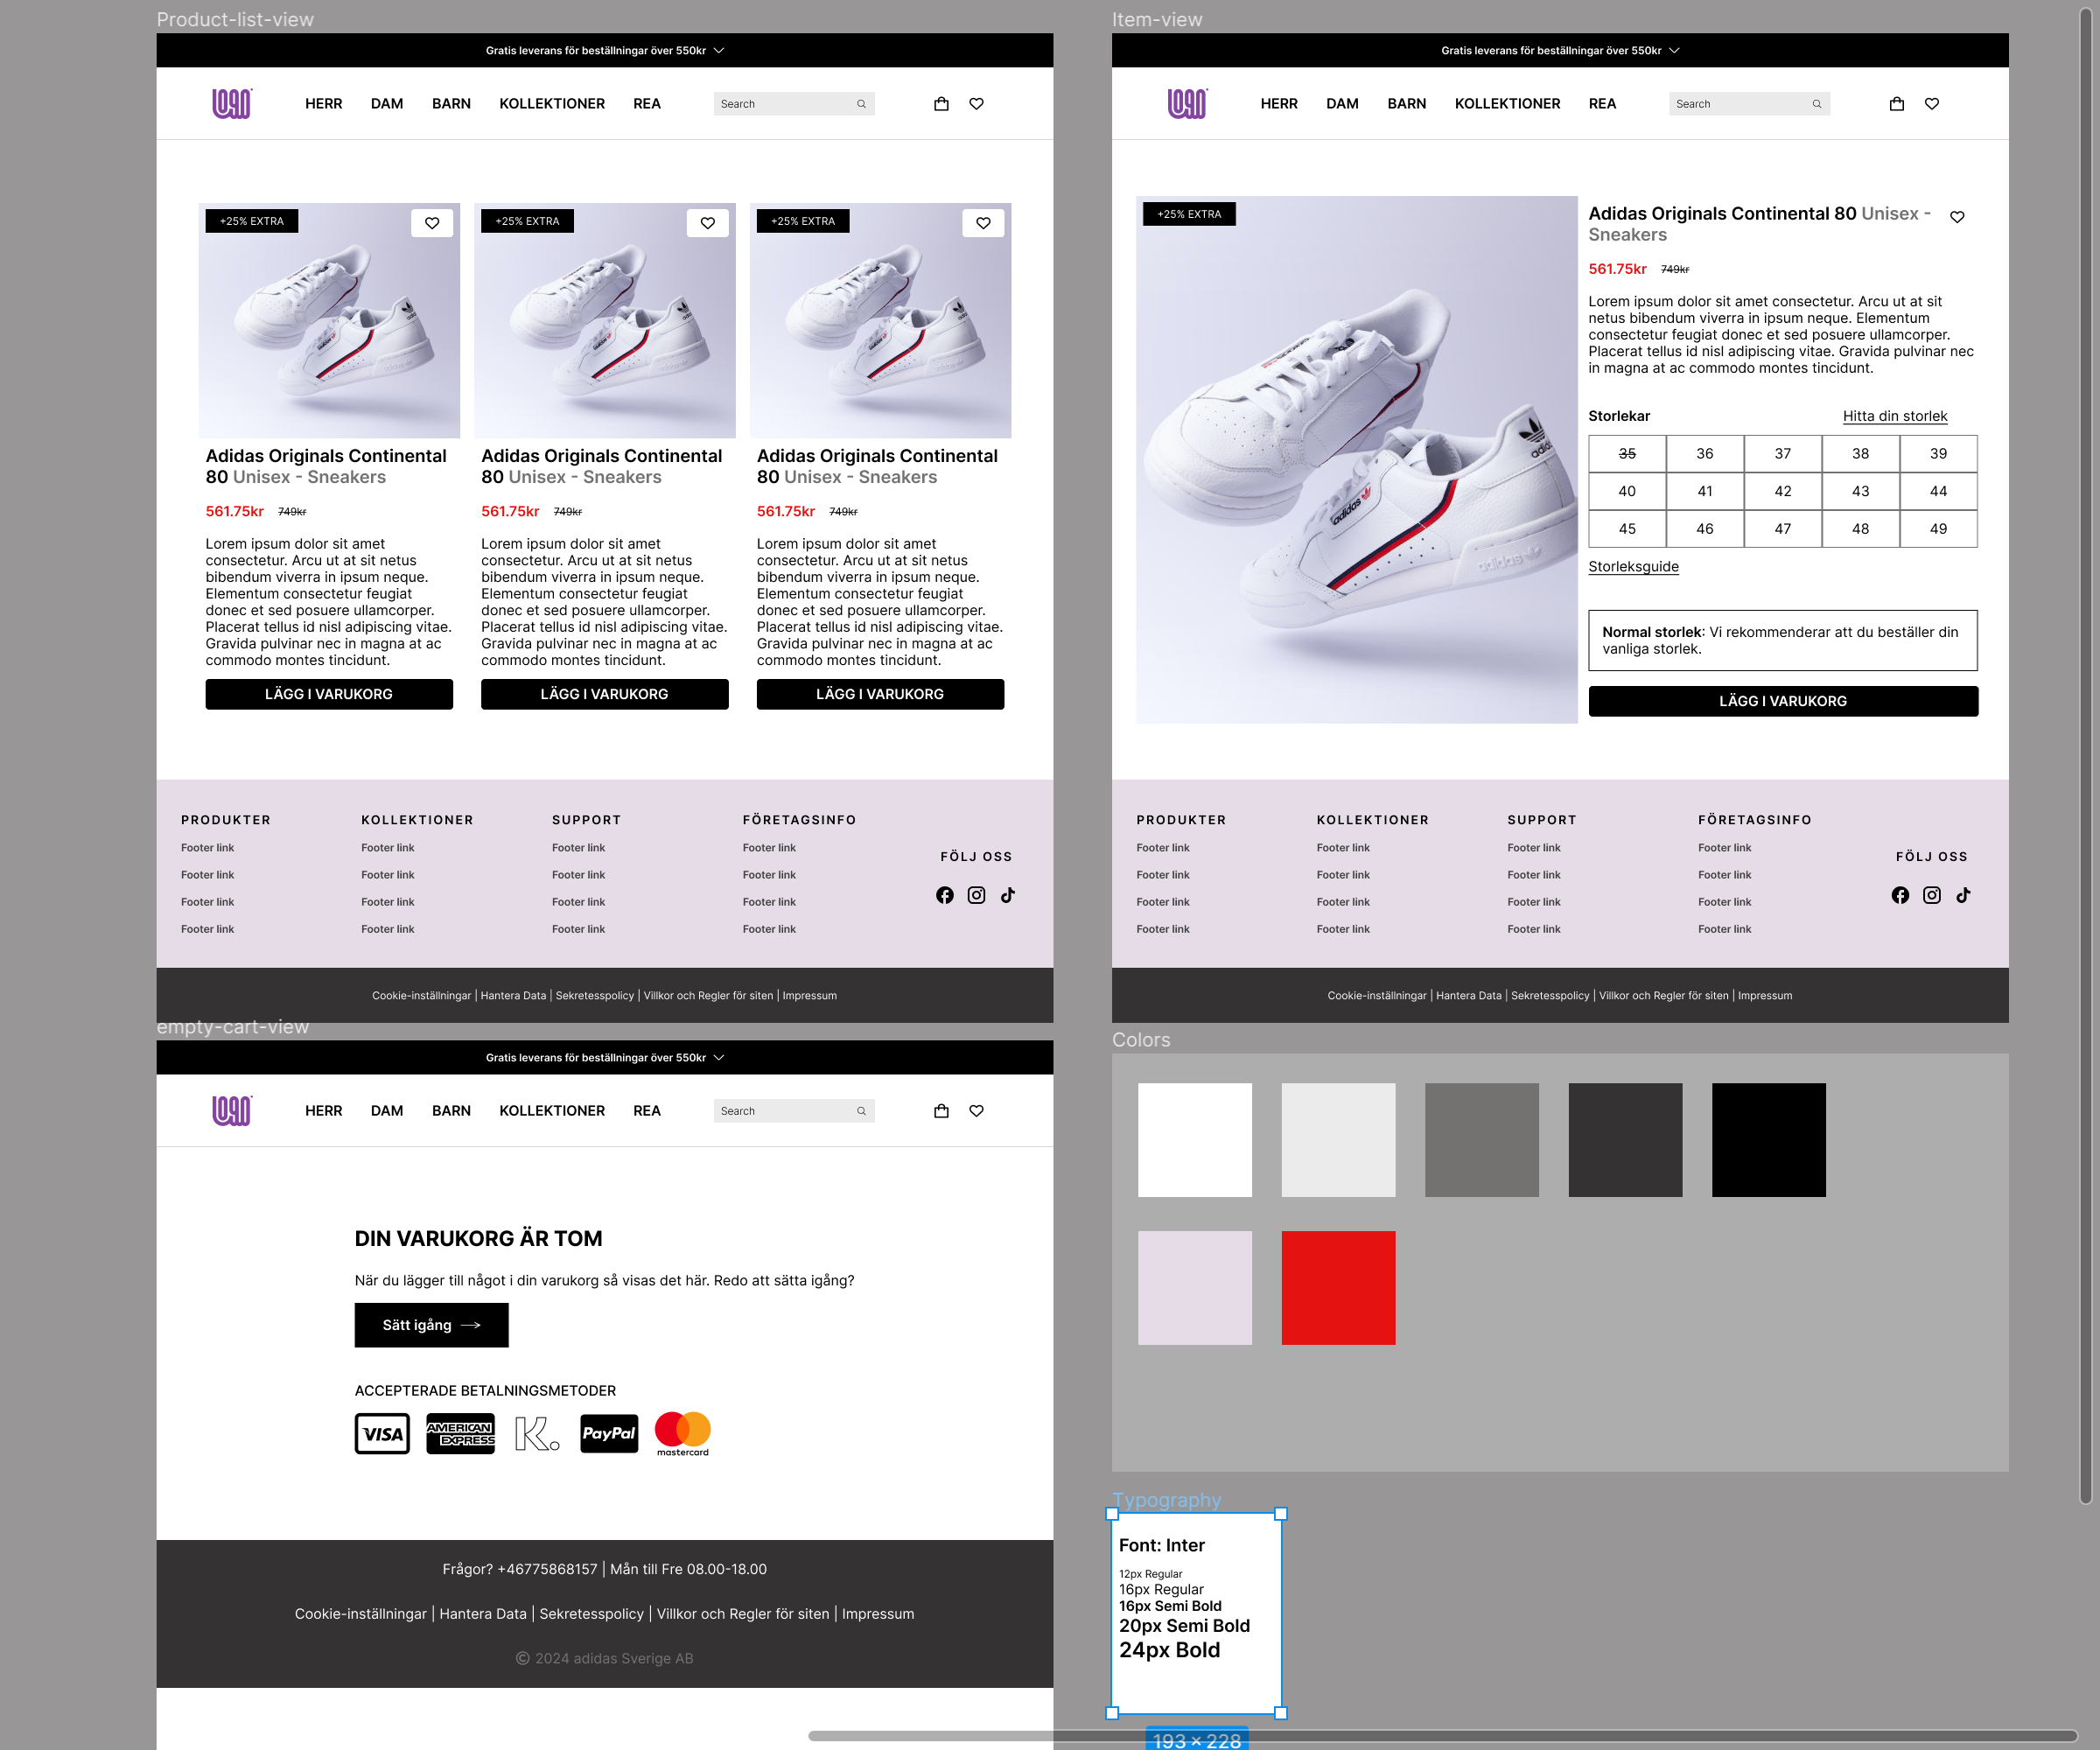Click the horizontal canvas scrollbar
The image size is (2100, 1750).
[x=1442, y=1735]
